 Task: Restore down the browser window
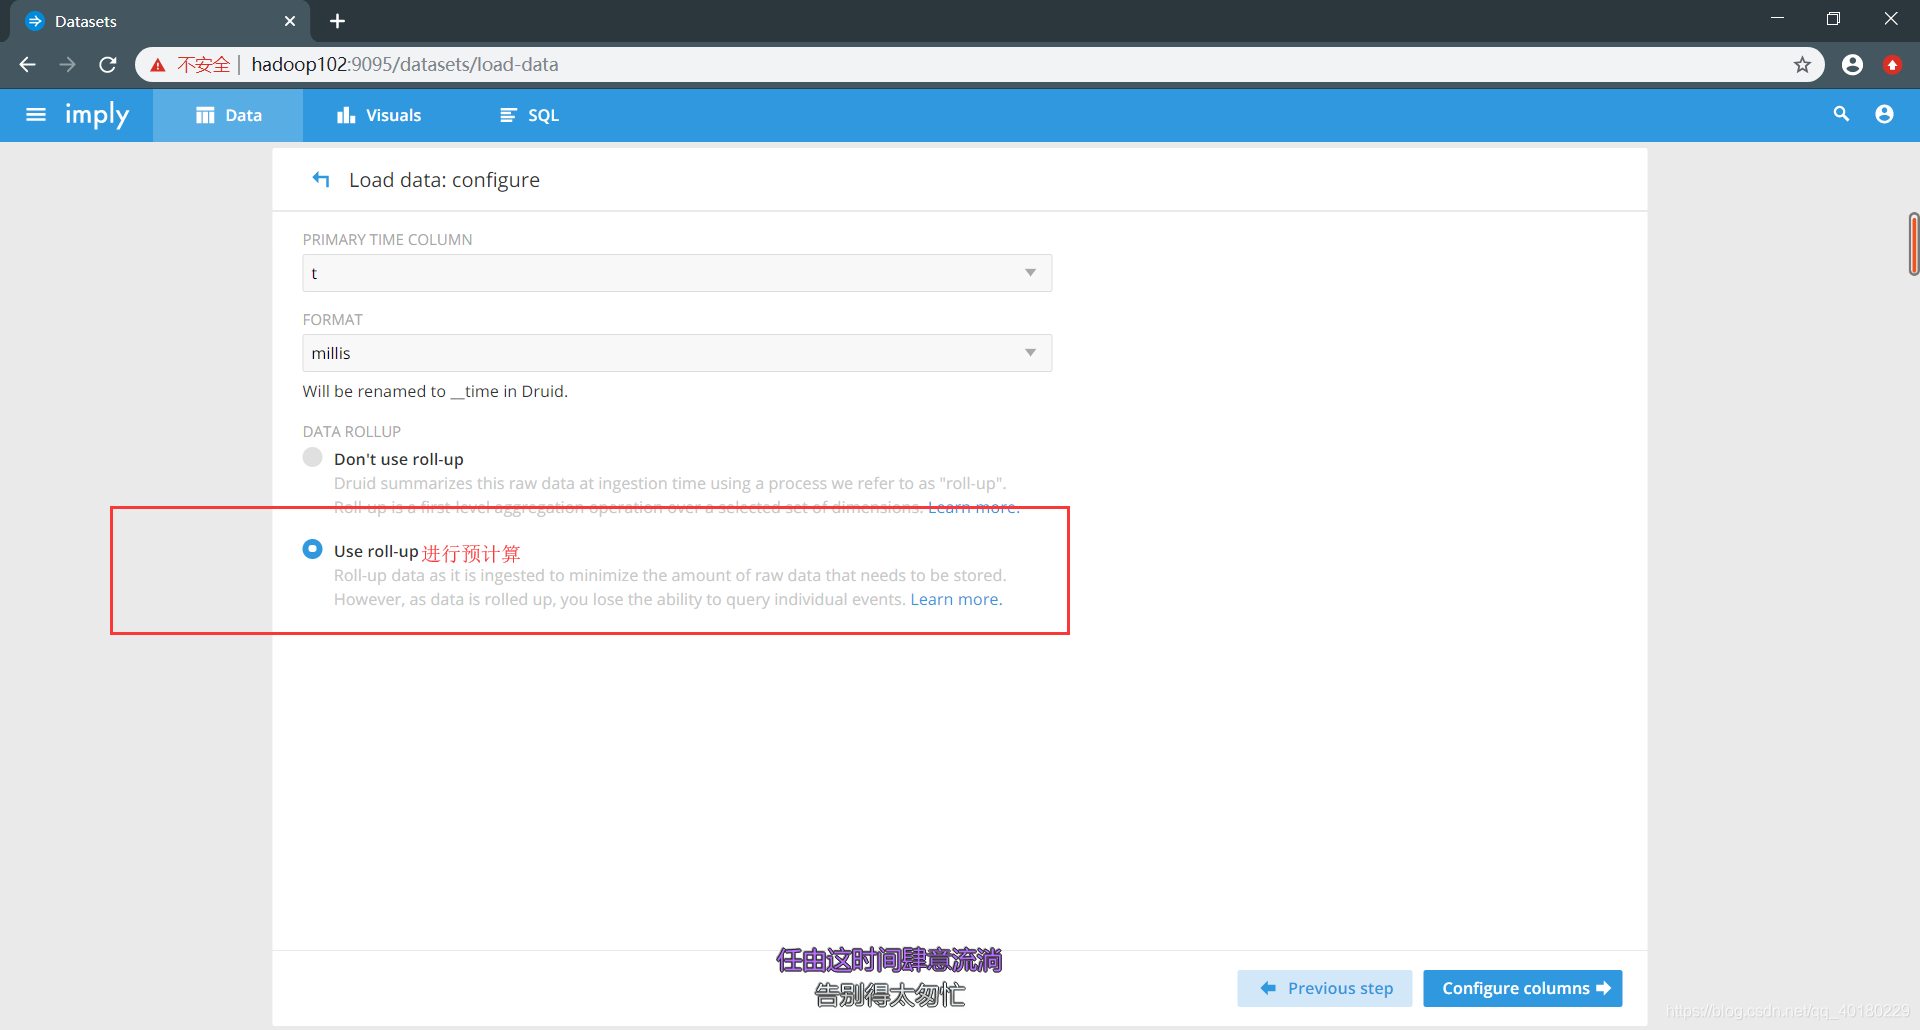pyautogui.click(x=1833, y=18)
